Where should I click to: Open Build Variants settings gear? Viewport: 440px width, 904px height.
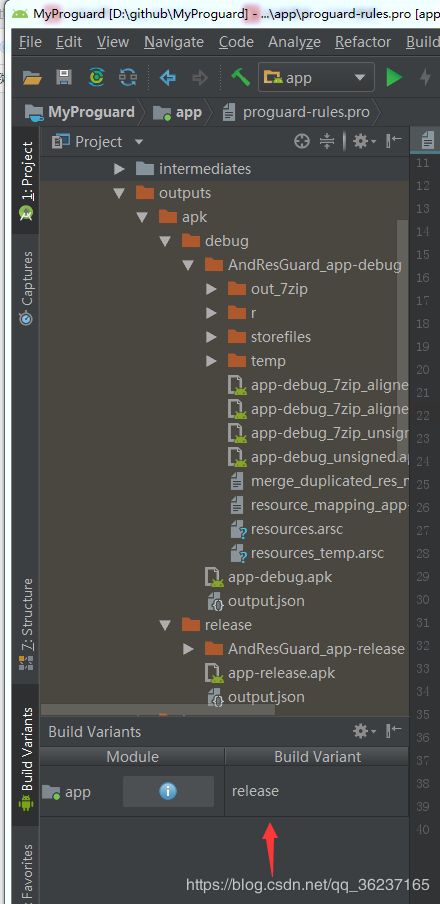tap(364, 732)
